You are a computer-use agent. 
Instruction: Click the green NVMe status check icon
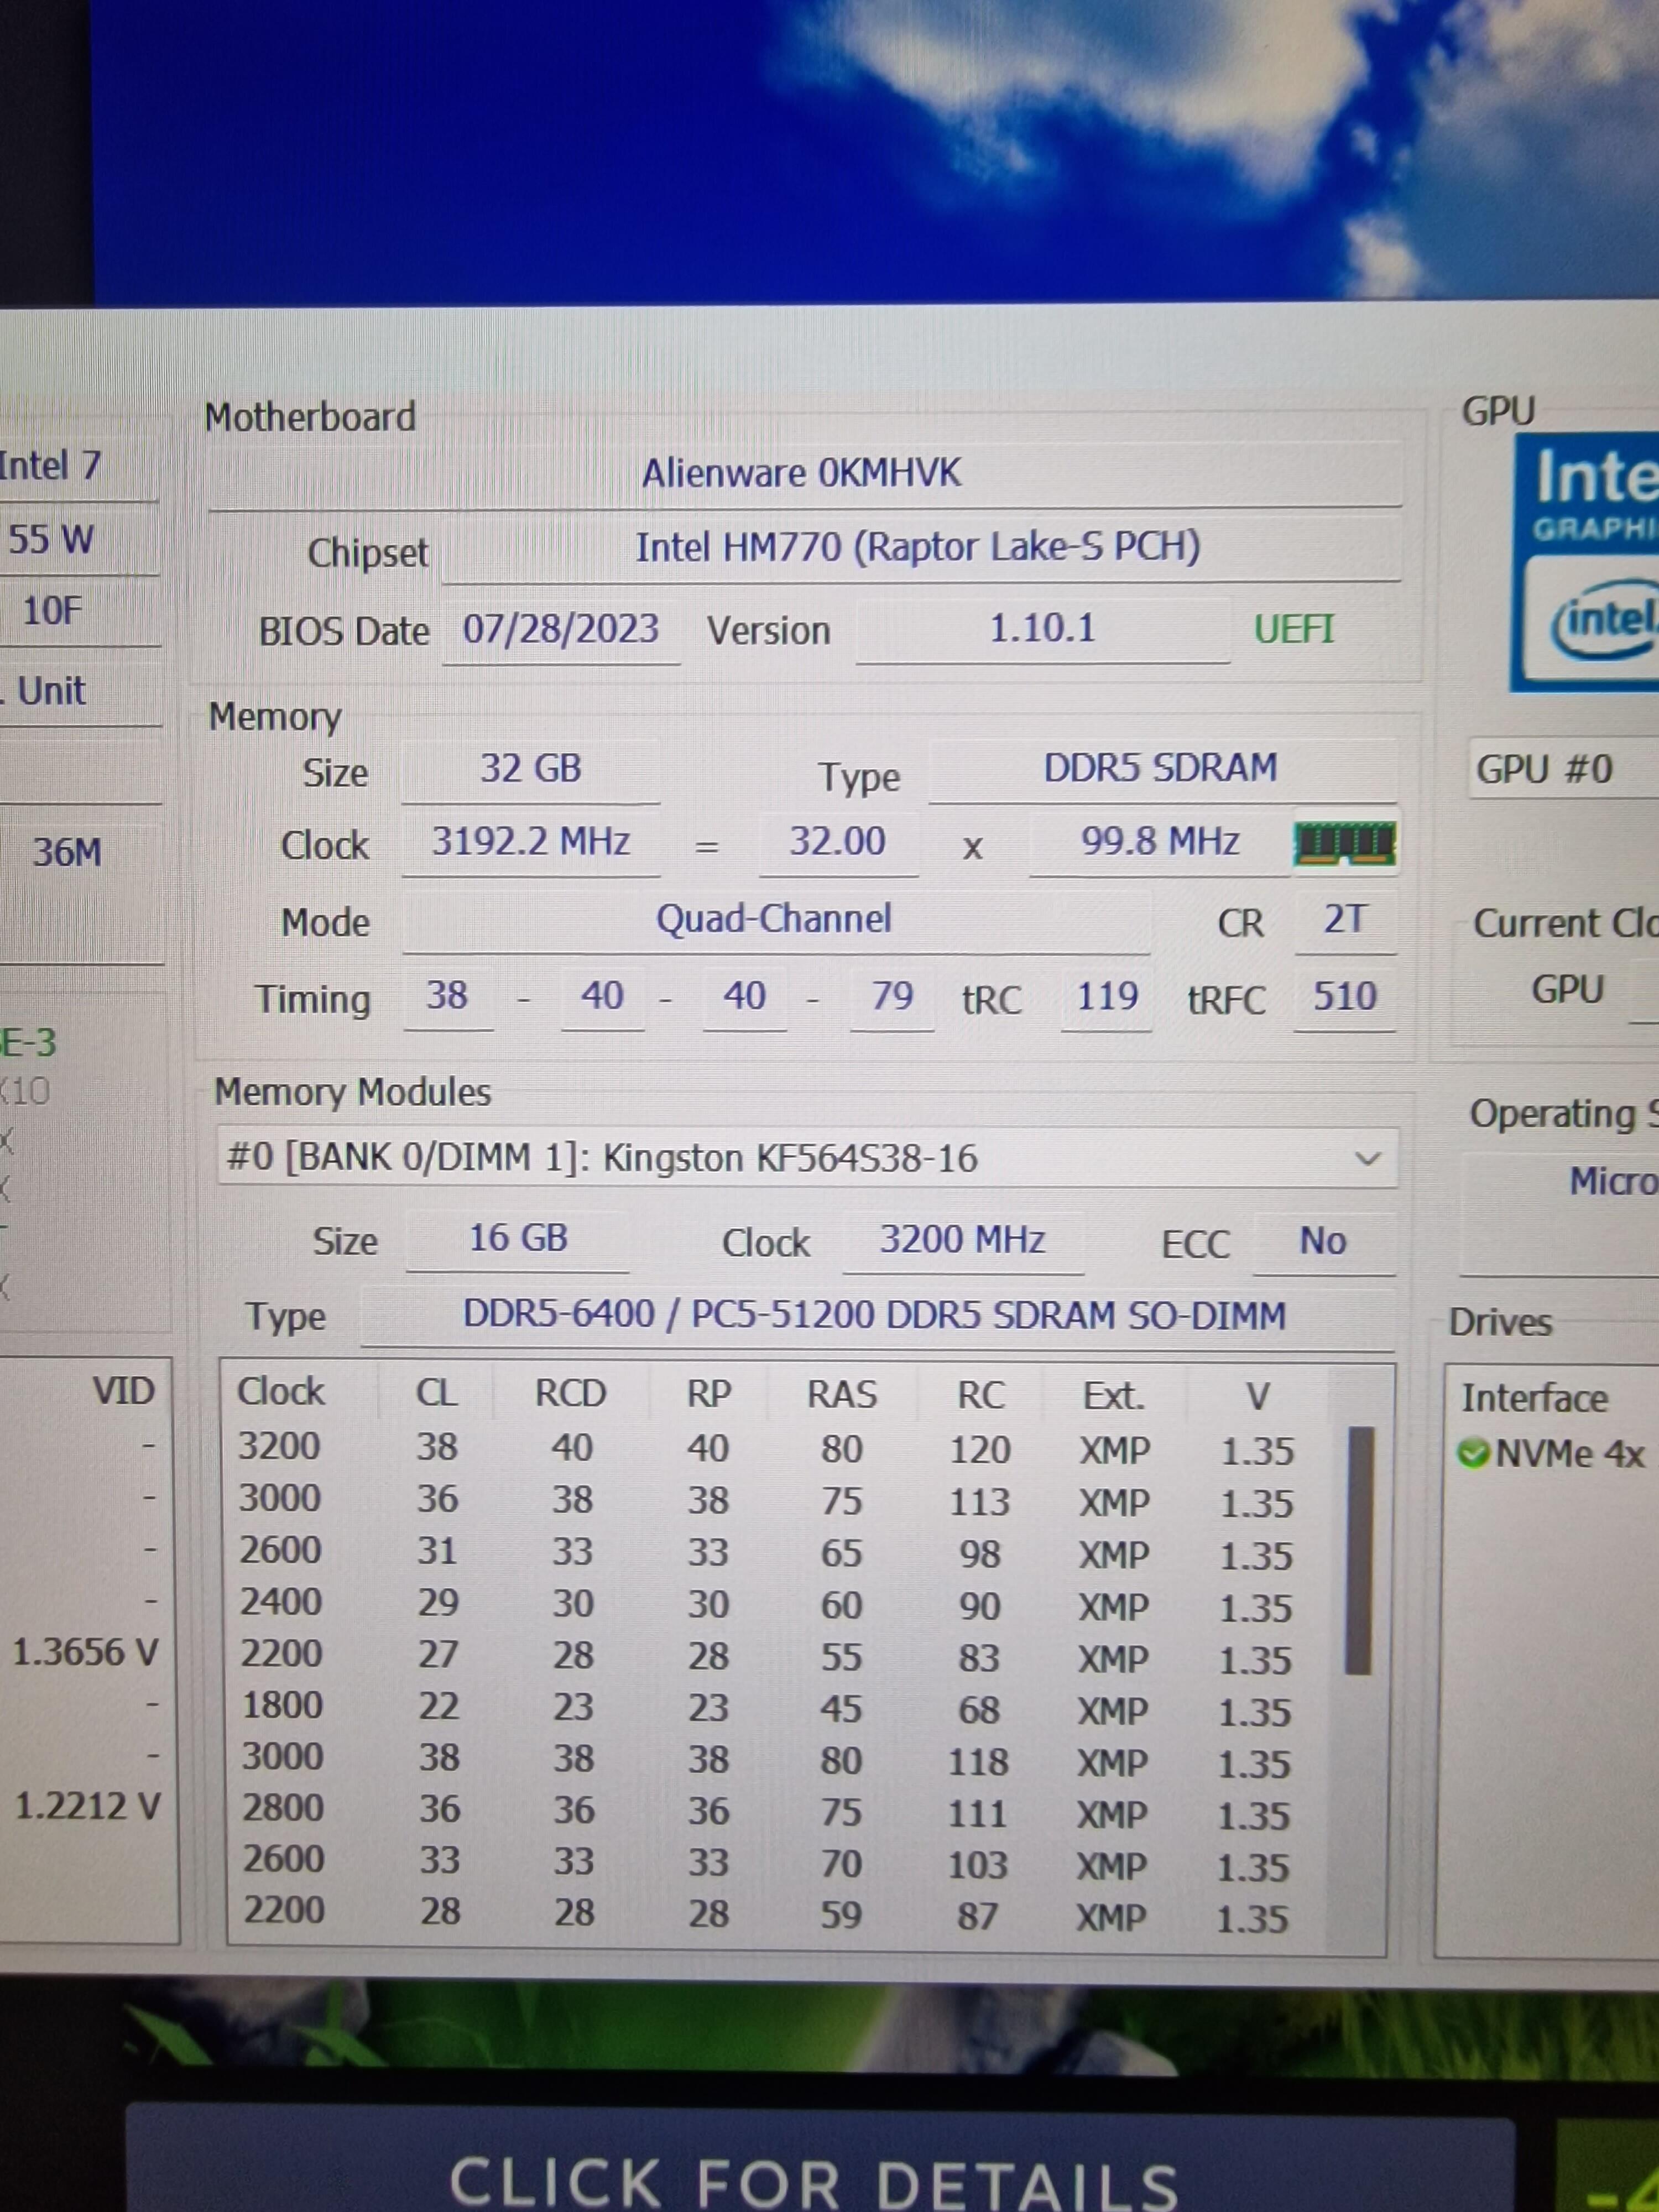(x=1473, y=1453)
